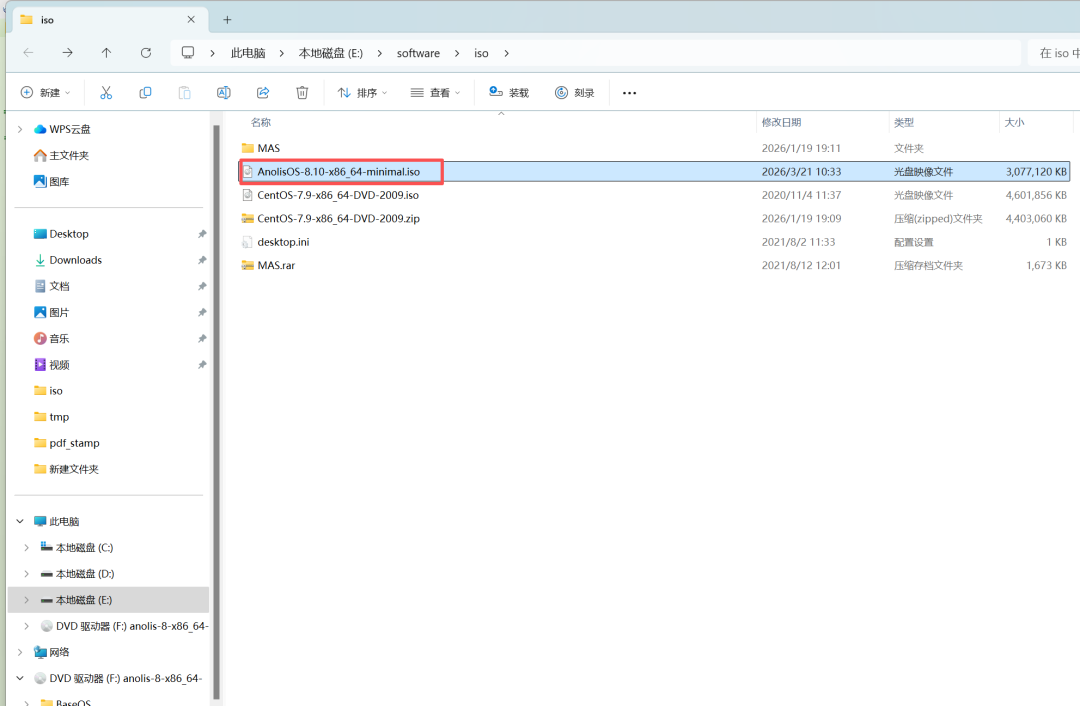
Task: Select the iso tab title
Action: point(47,20)
